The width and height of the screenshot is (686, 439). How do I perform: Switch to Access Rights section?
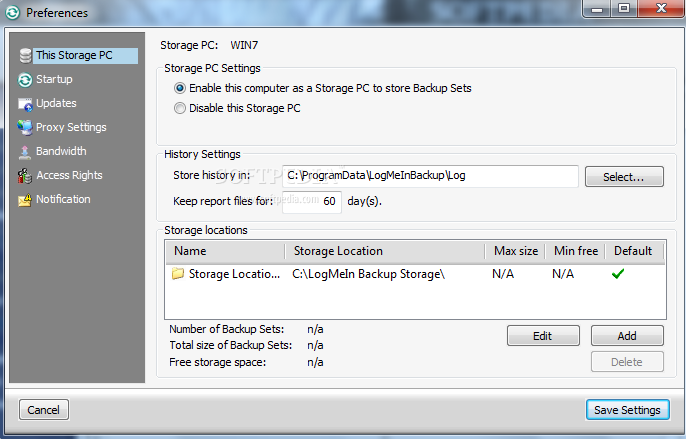pyautogui.click(x=69, y=176)
